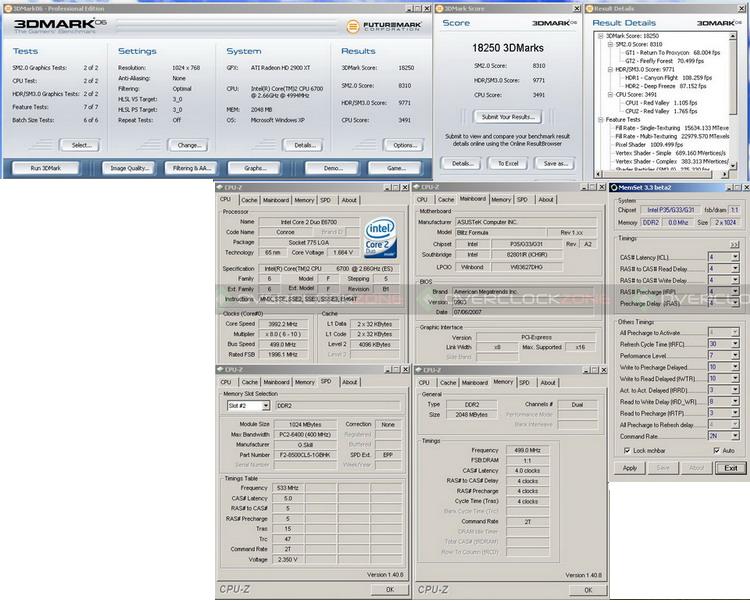Click Select... under Tests
Screen dimensions: 750x603
coord(79,145)
